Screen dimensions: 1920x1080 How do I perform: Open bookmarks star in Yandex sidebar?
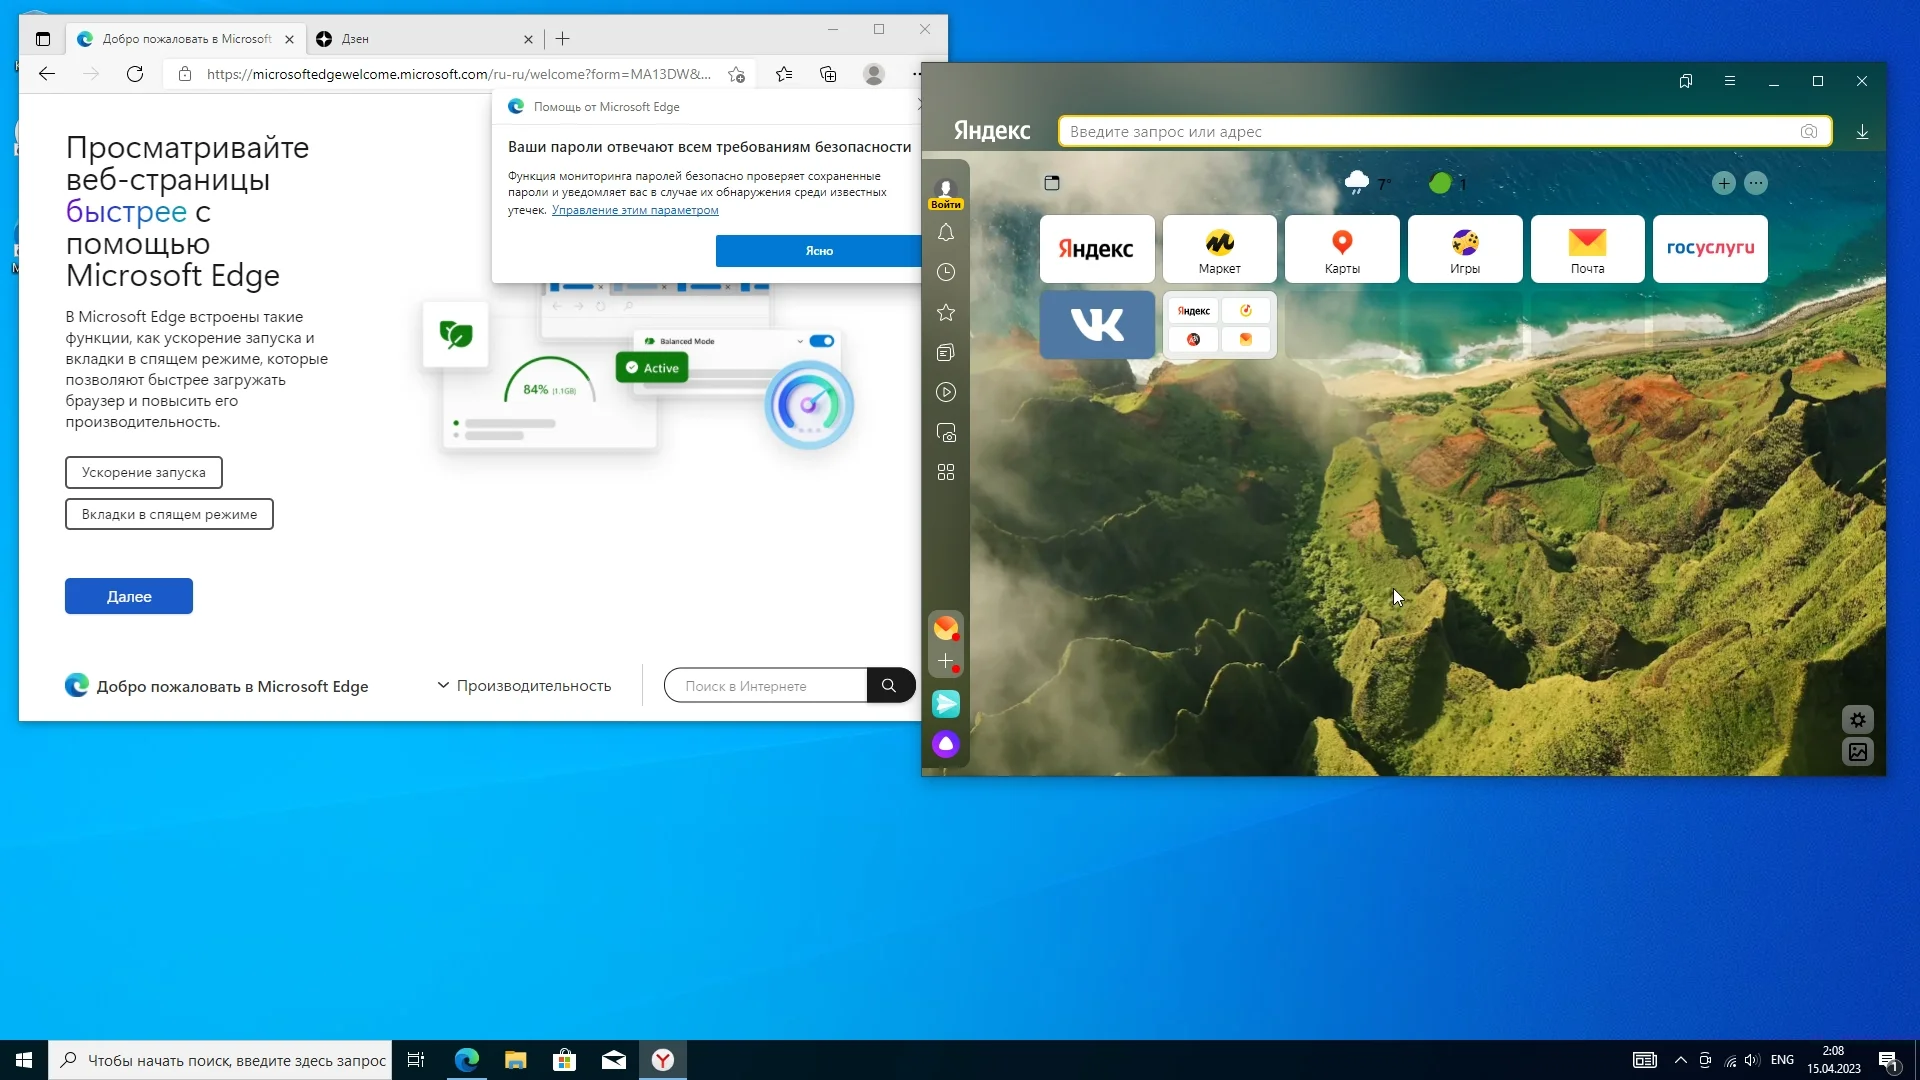click(x=945, y=313)
